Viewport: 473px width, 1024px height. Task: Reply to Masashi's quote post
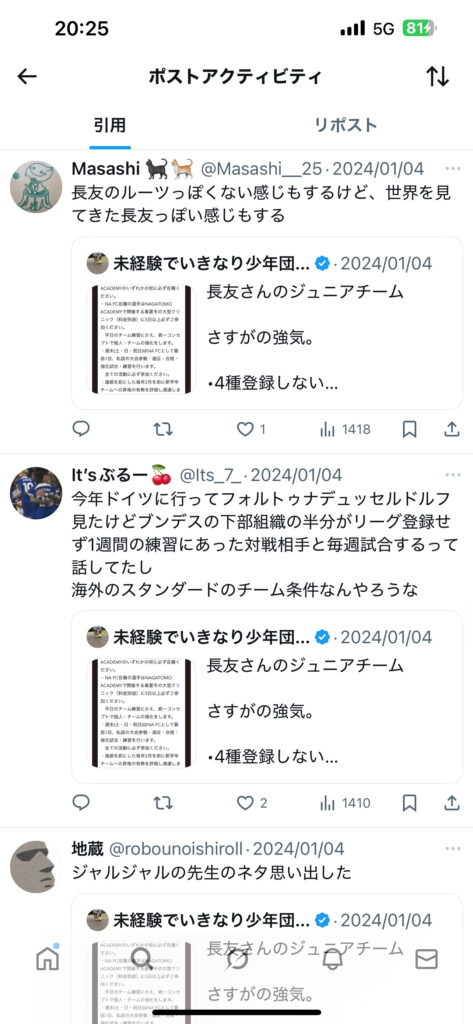[x=81, y=429]
